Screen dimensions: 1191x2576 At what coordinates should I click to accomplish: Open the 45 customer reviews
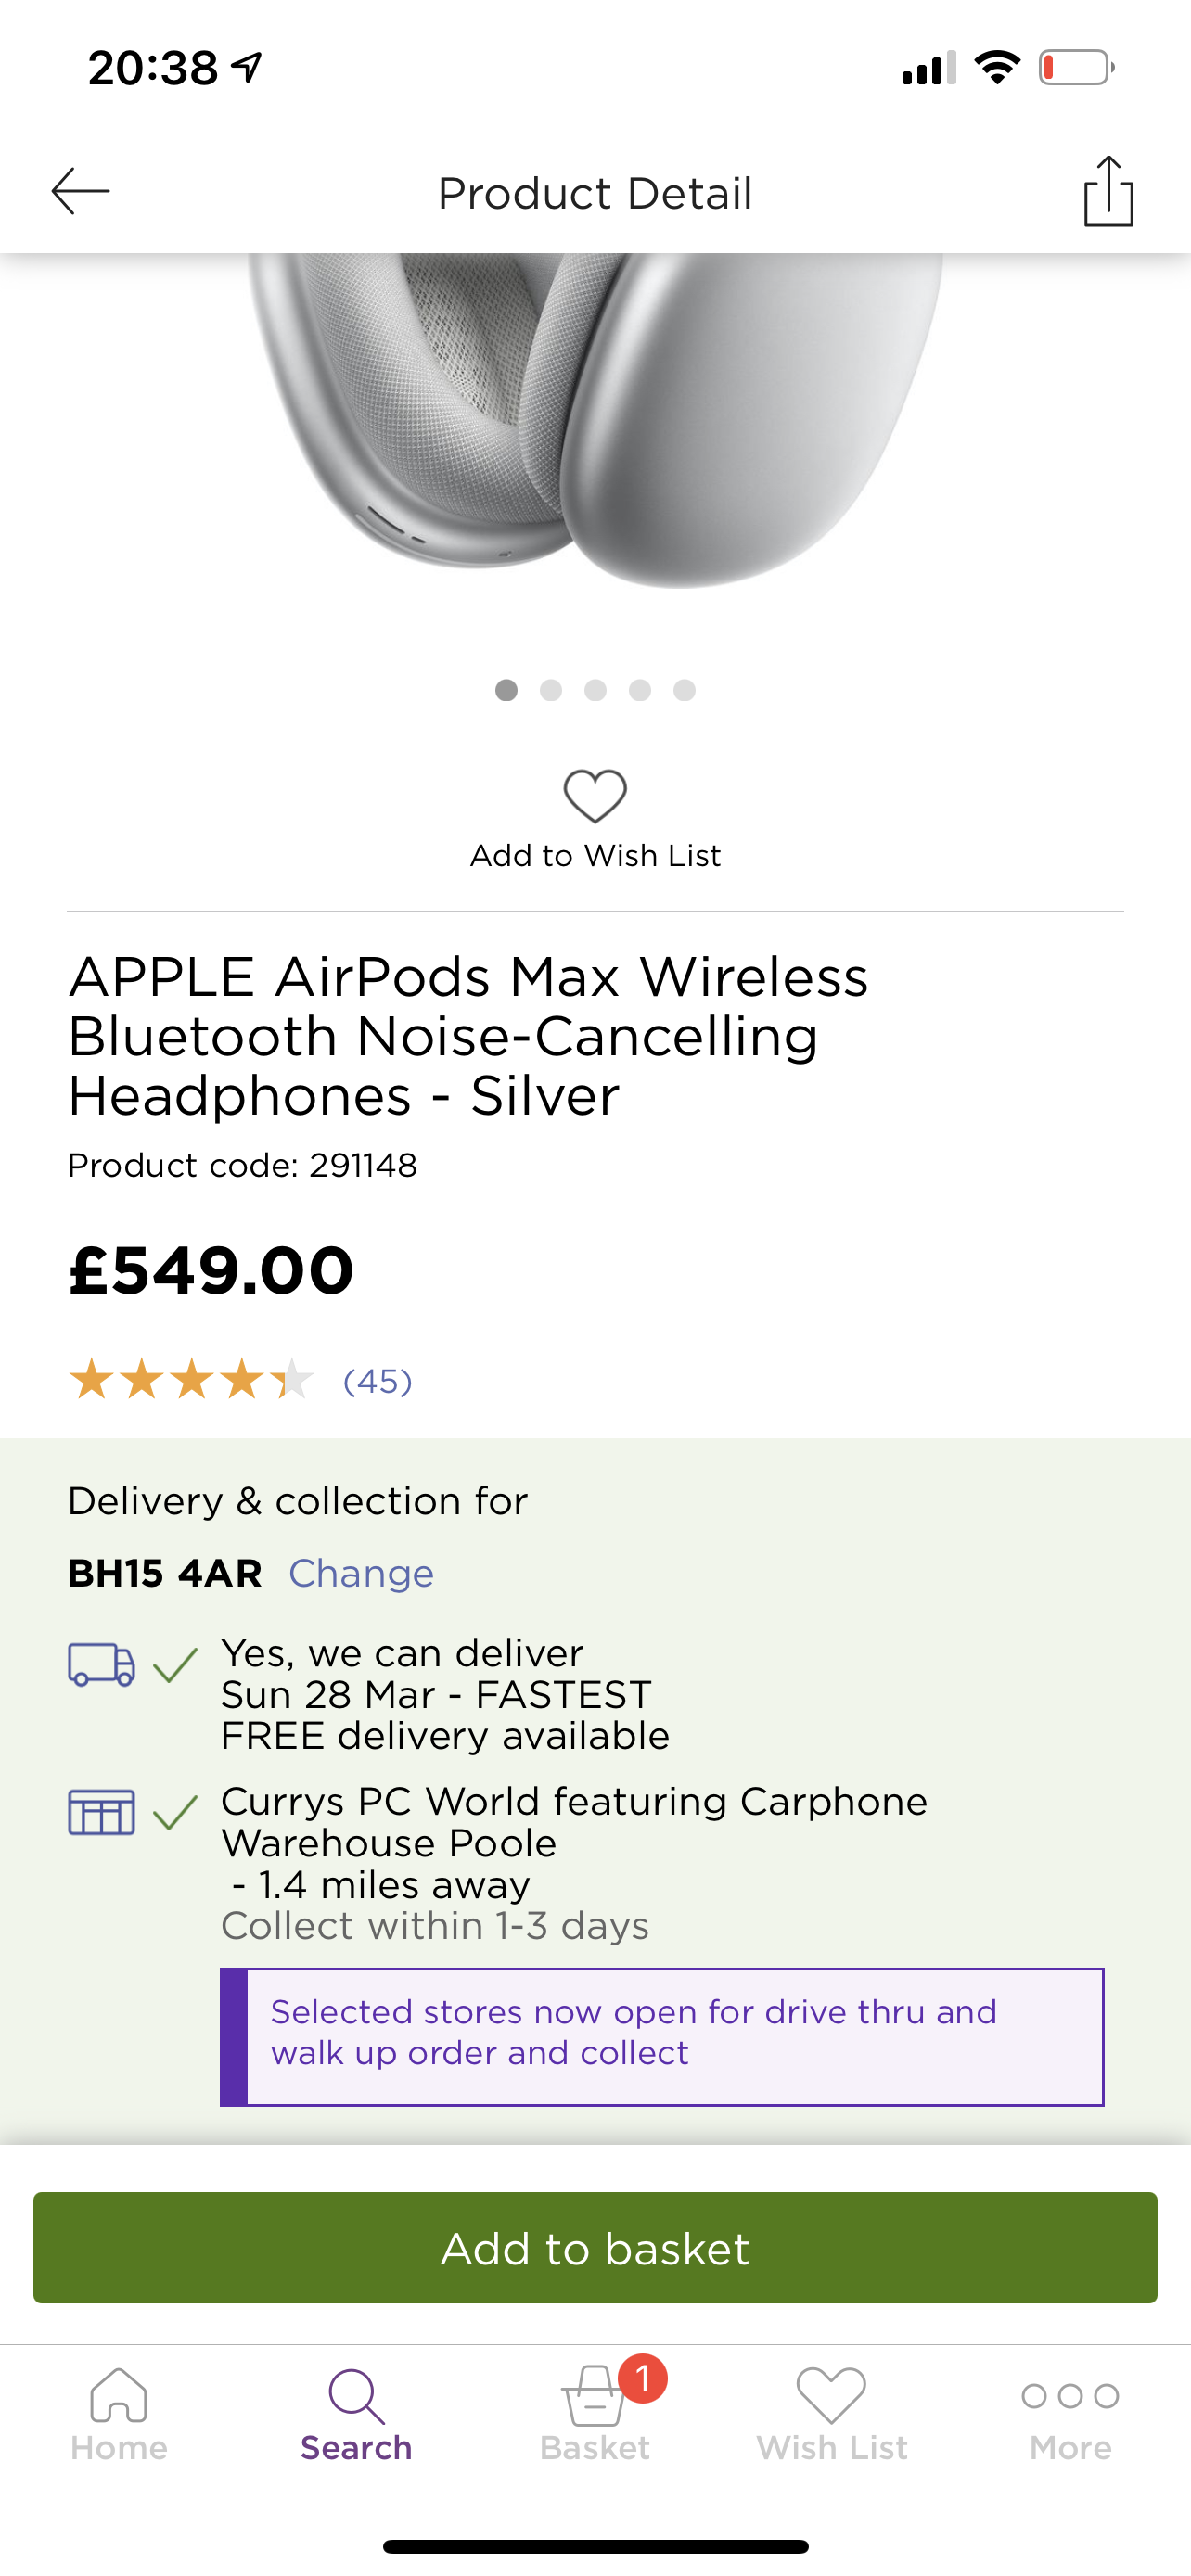(x=377, y=1381)
